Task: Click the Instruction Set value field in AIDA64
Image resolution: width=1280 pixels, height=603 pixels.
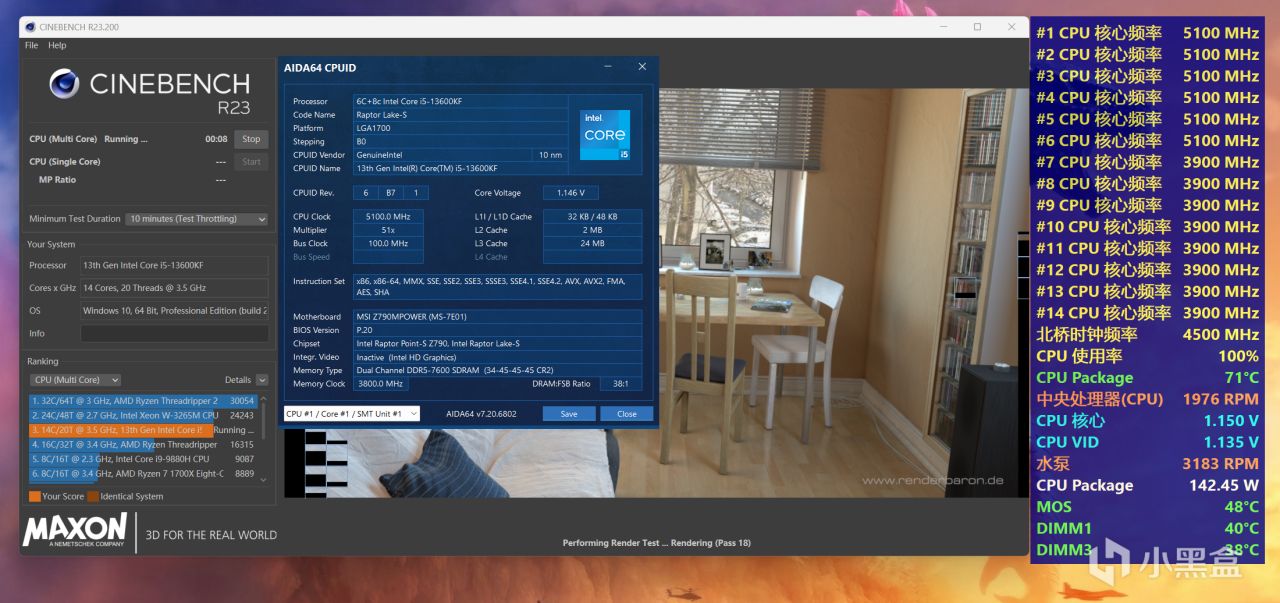Action: (x=498, y=287)
